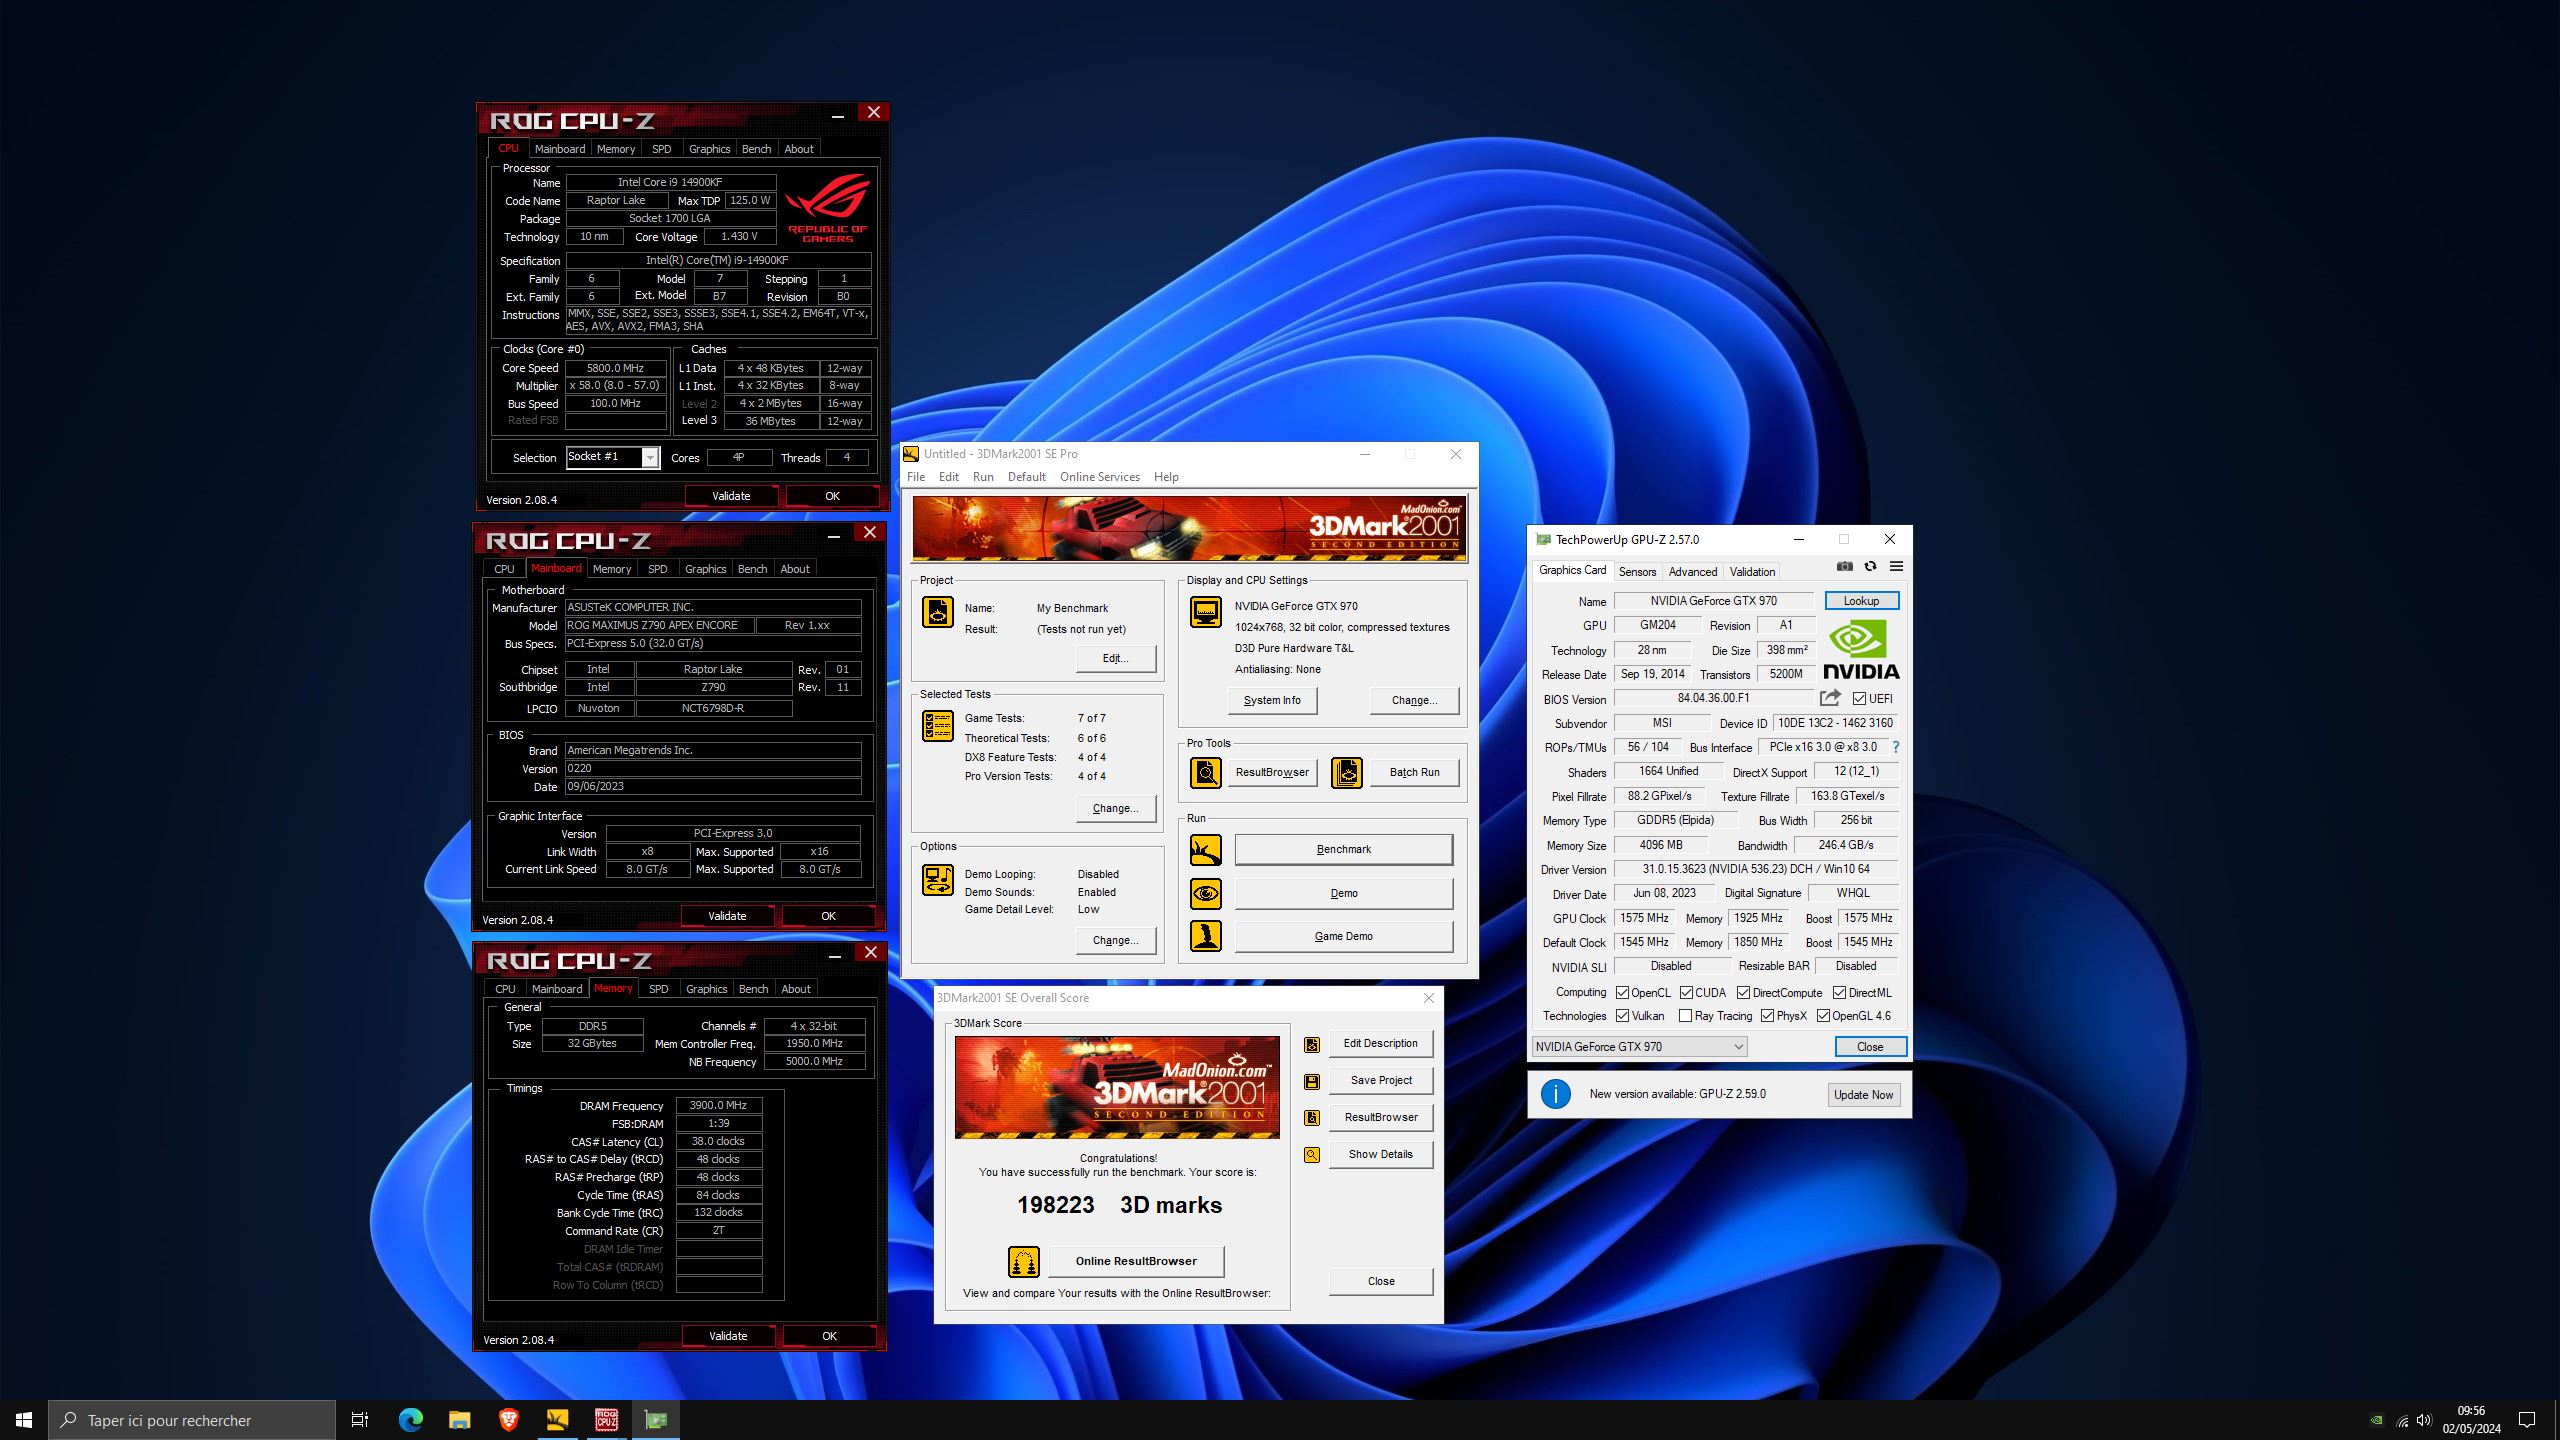Viewport: 2560px width, 1440px height.
Task: Open the Graphics tab in the Mainboard CPU-Z window
Action: pyautogui.click(x=705, y=569)
